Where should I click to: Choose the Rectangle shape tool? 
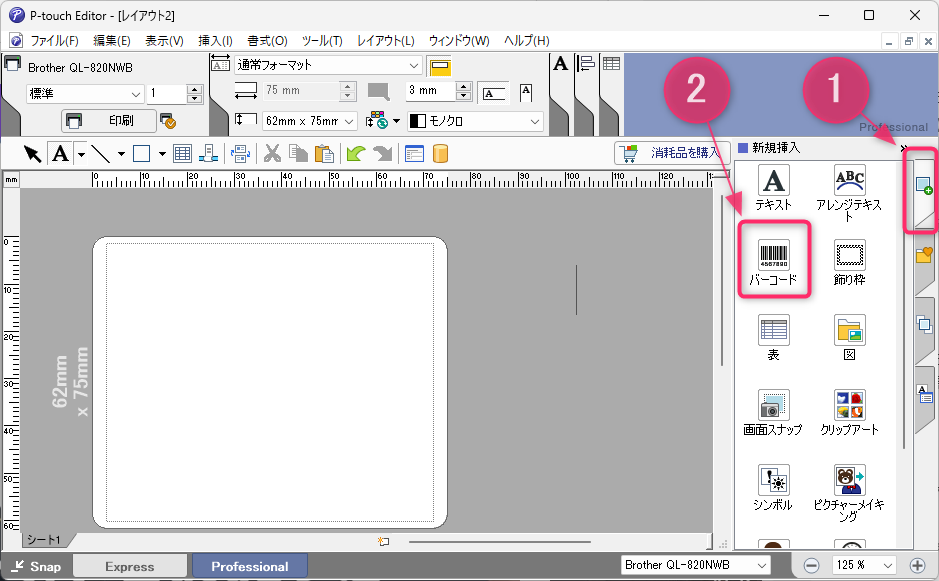coord(141,154)
